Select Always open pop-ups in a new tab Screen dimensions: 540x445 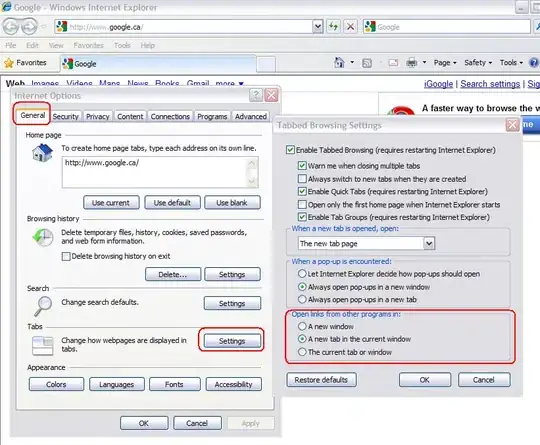tap(302, 299)
